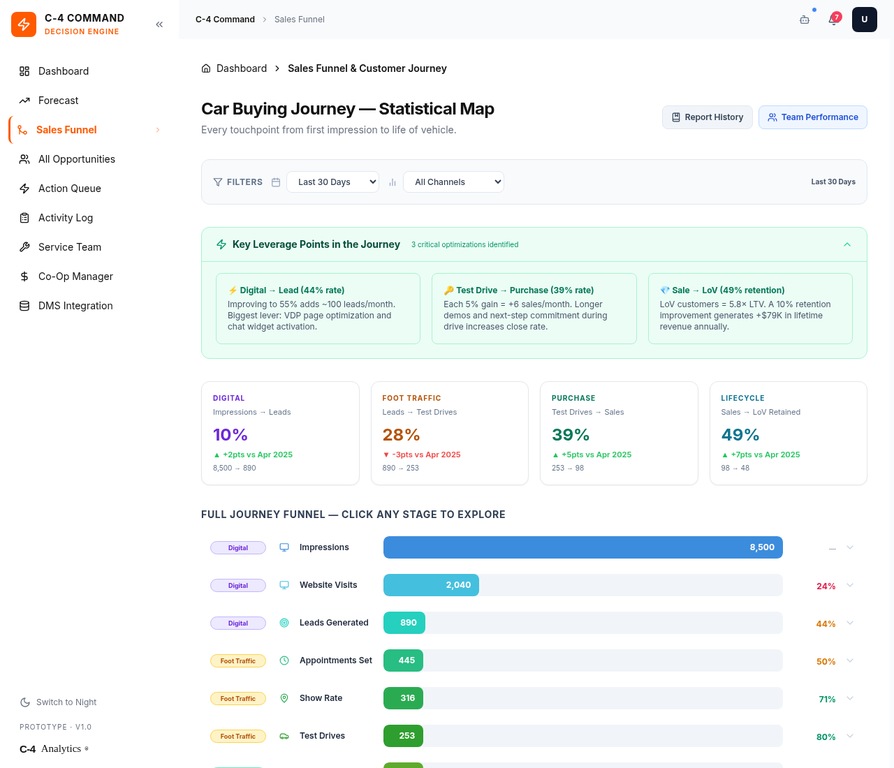Open the Last 30 Days date dropdown
This screenshot has height=768, width=894.
click(333, 182)
